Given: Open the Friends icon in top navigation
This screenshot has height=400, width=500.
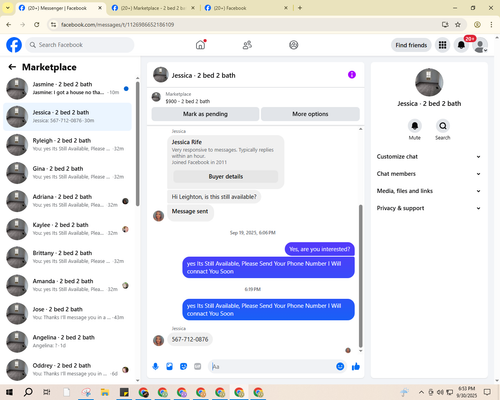Looking at the screenshot, I should tap(247, 45).
